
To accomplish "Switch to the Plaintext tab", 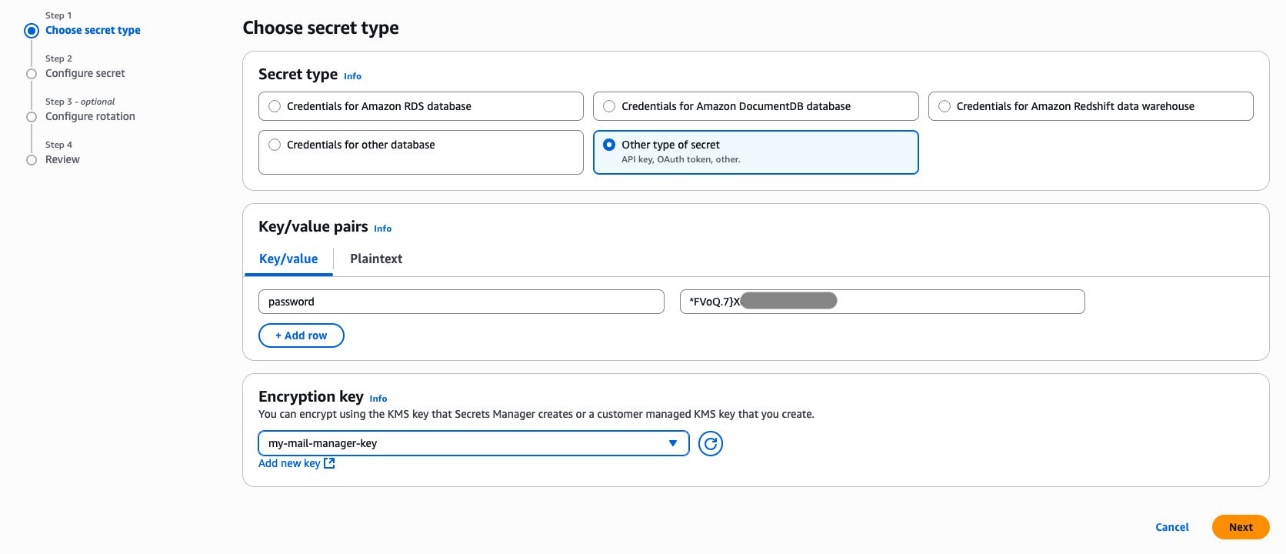I will (376, 259).
